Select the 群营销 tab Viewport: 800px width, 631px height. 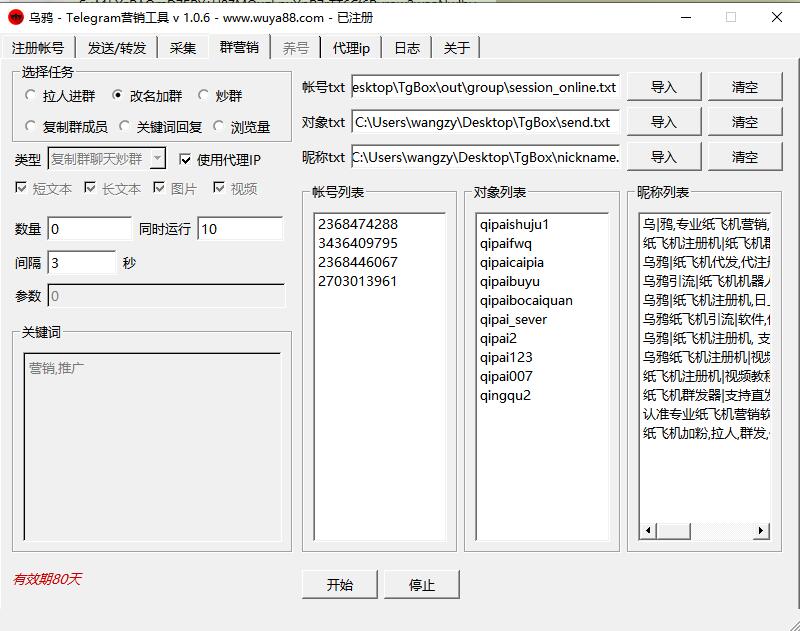[x=239, y=47]
